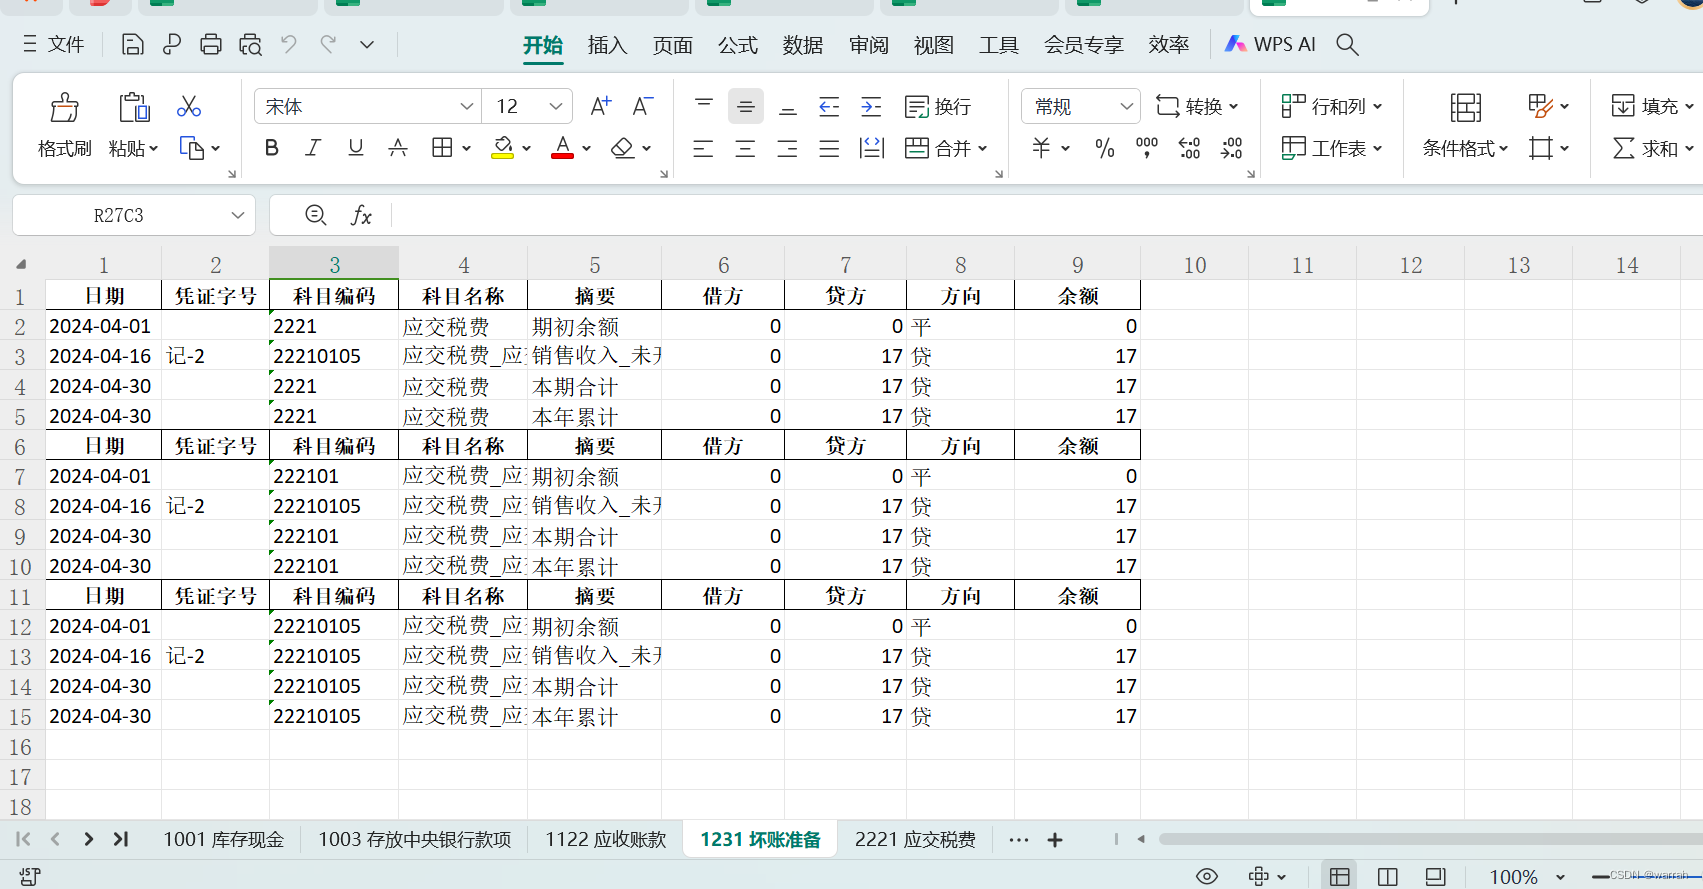
Task: Click the Insert Function fx icon
Action: pyautogui.click(x=361, y=215)
